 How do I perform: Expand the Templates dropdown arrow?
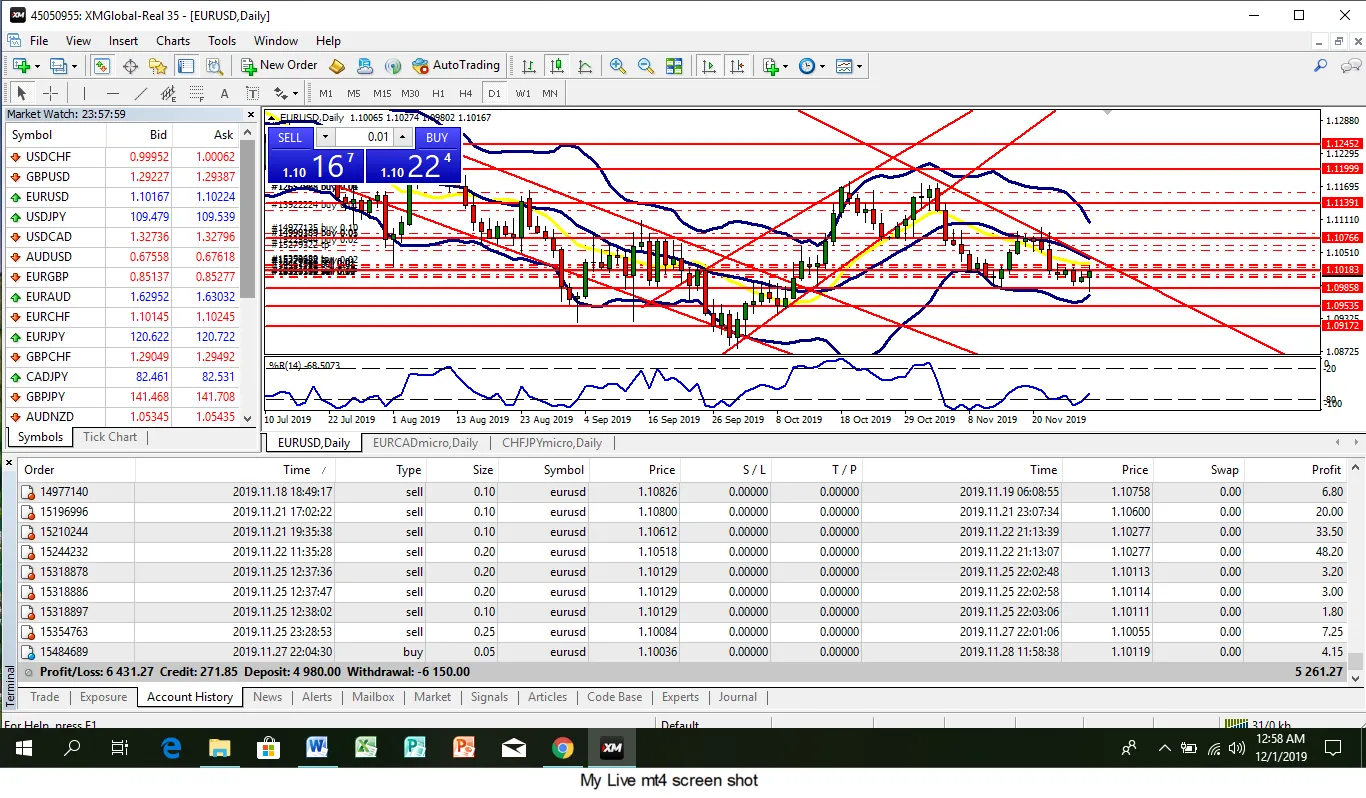click(x=859, y=66)
